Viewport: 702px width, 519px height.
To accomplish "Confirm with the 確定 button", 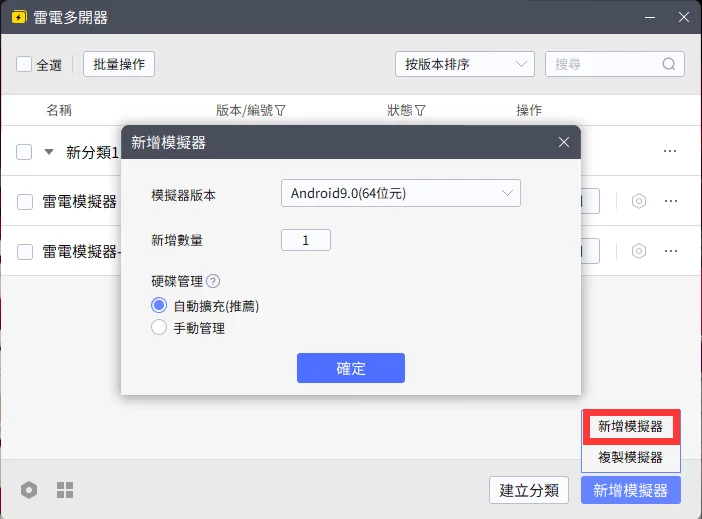I will pyautogui.click(x=351, y=368).
